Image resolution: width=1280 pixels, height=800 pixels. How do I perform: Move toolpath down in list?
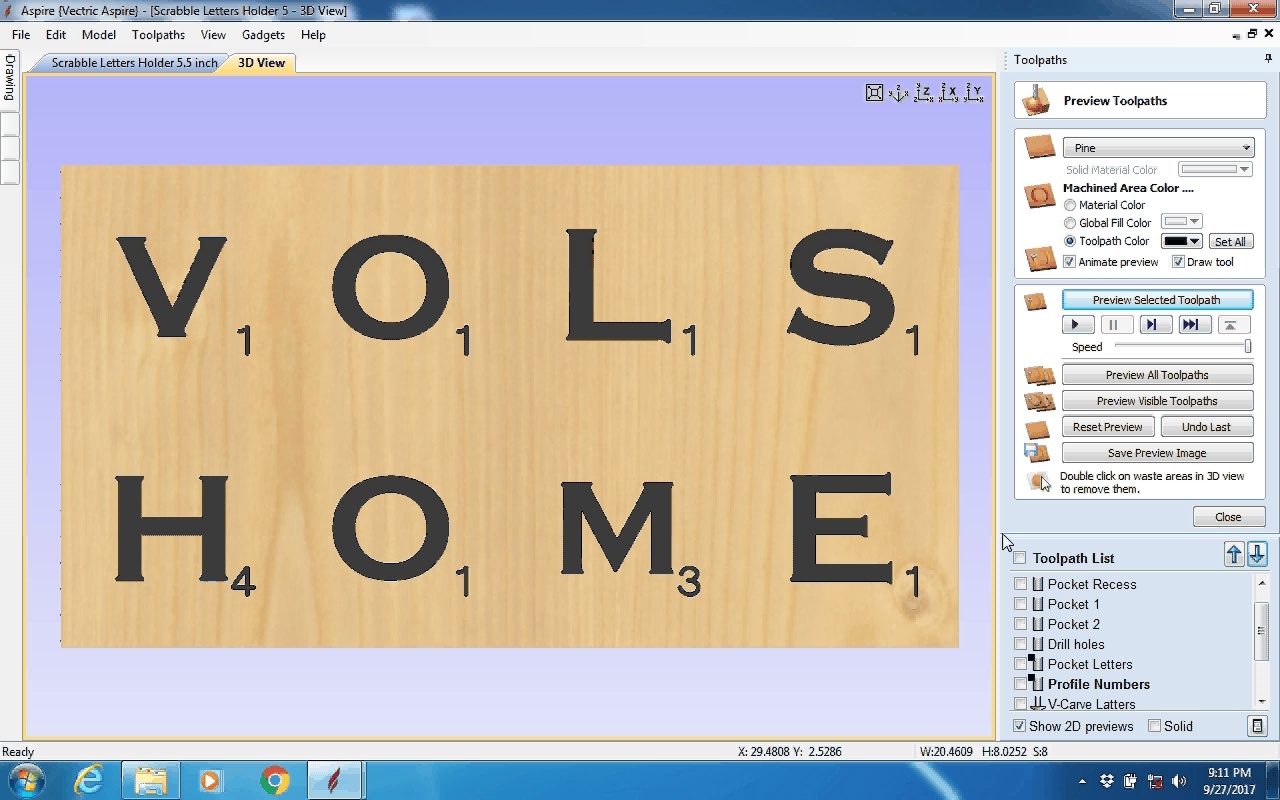[x=1257, y=555]
